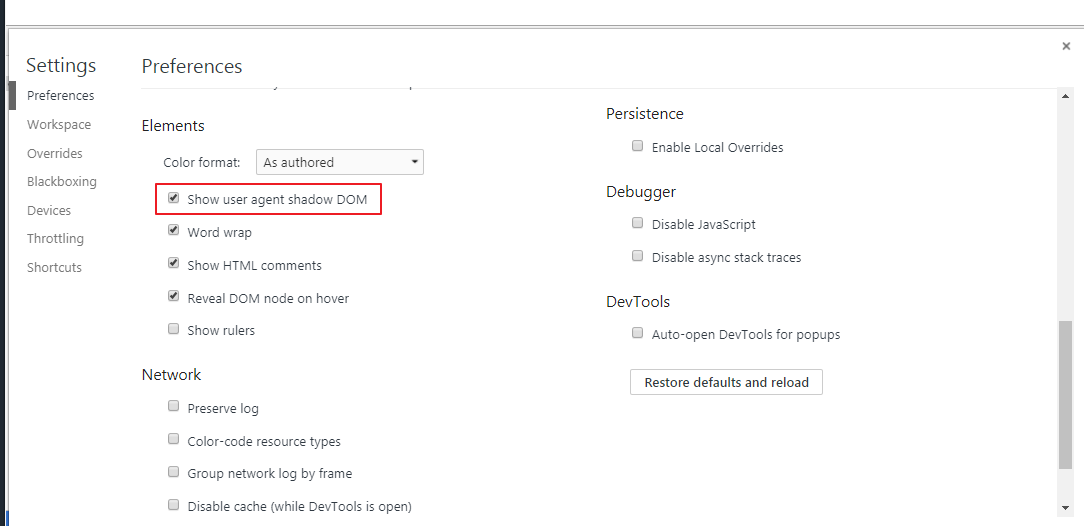Disable Show HTML comments checkbox

click(174, 265)
